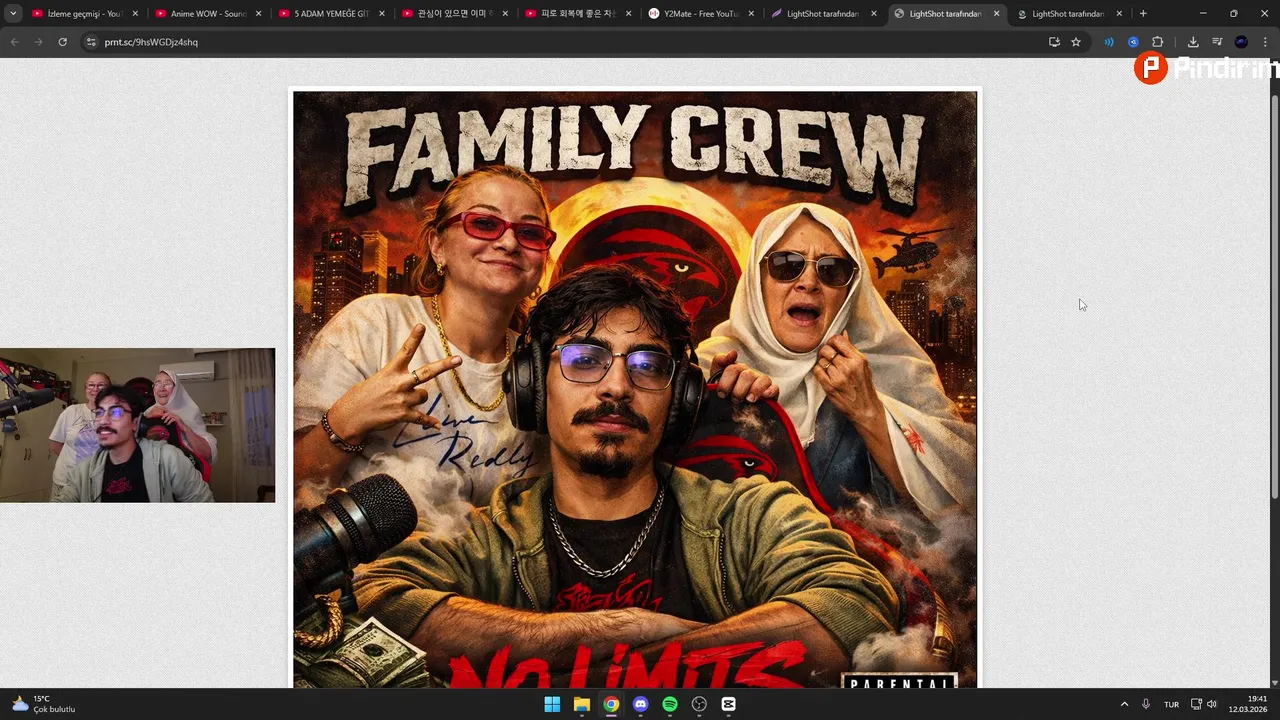Open Google Chrome from the taskbar
Image resolution: width=1280 pixels, height=720 pixels.
pyautogui.click(x=611, y=704)
